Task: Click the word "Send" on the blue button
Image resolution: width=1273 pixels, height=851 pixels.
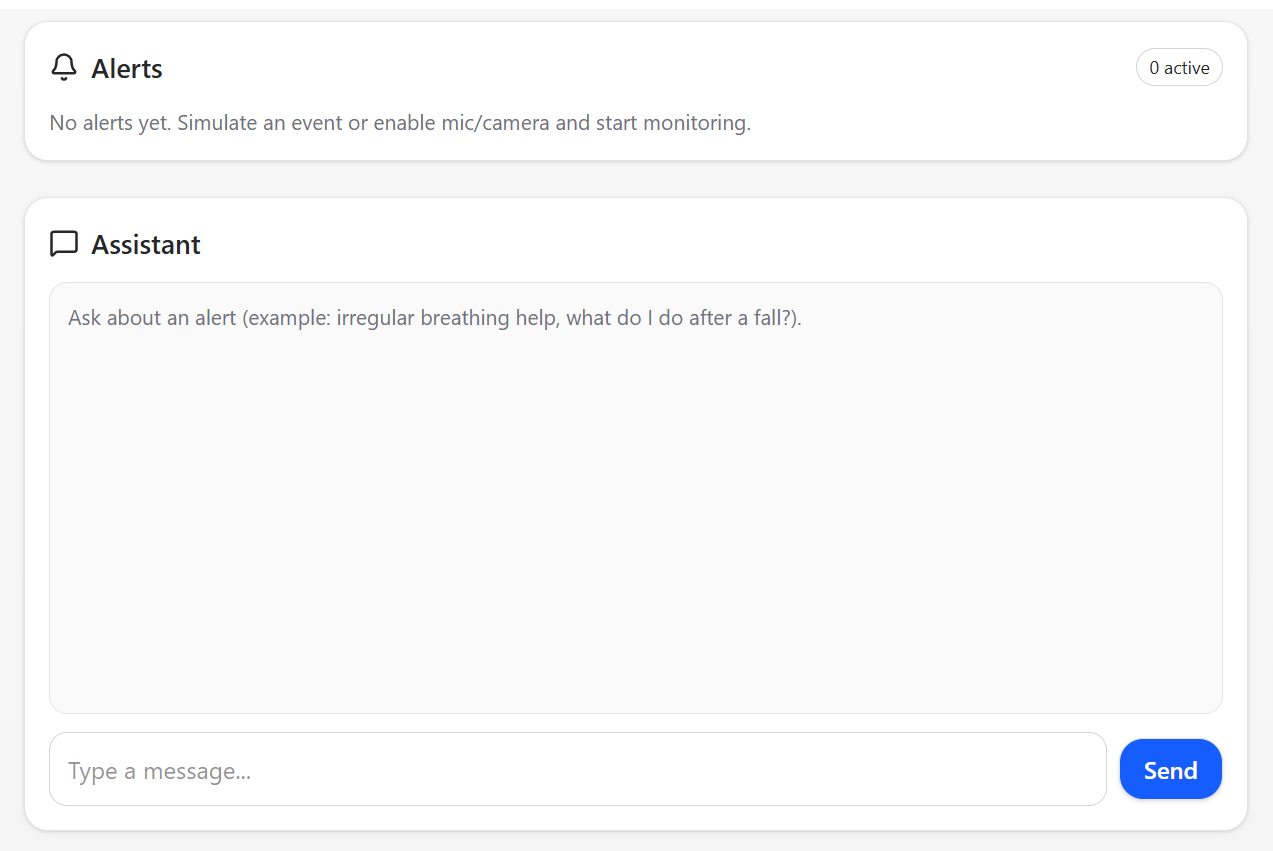Action: [1171, 770]
